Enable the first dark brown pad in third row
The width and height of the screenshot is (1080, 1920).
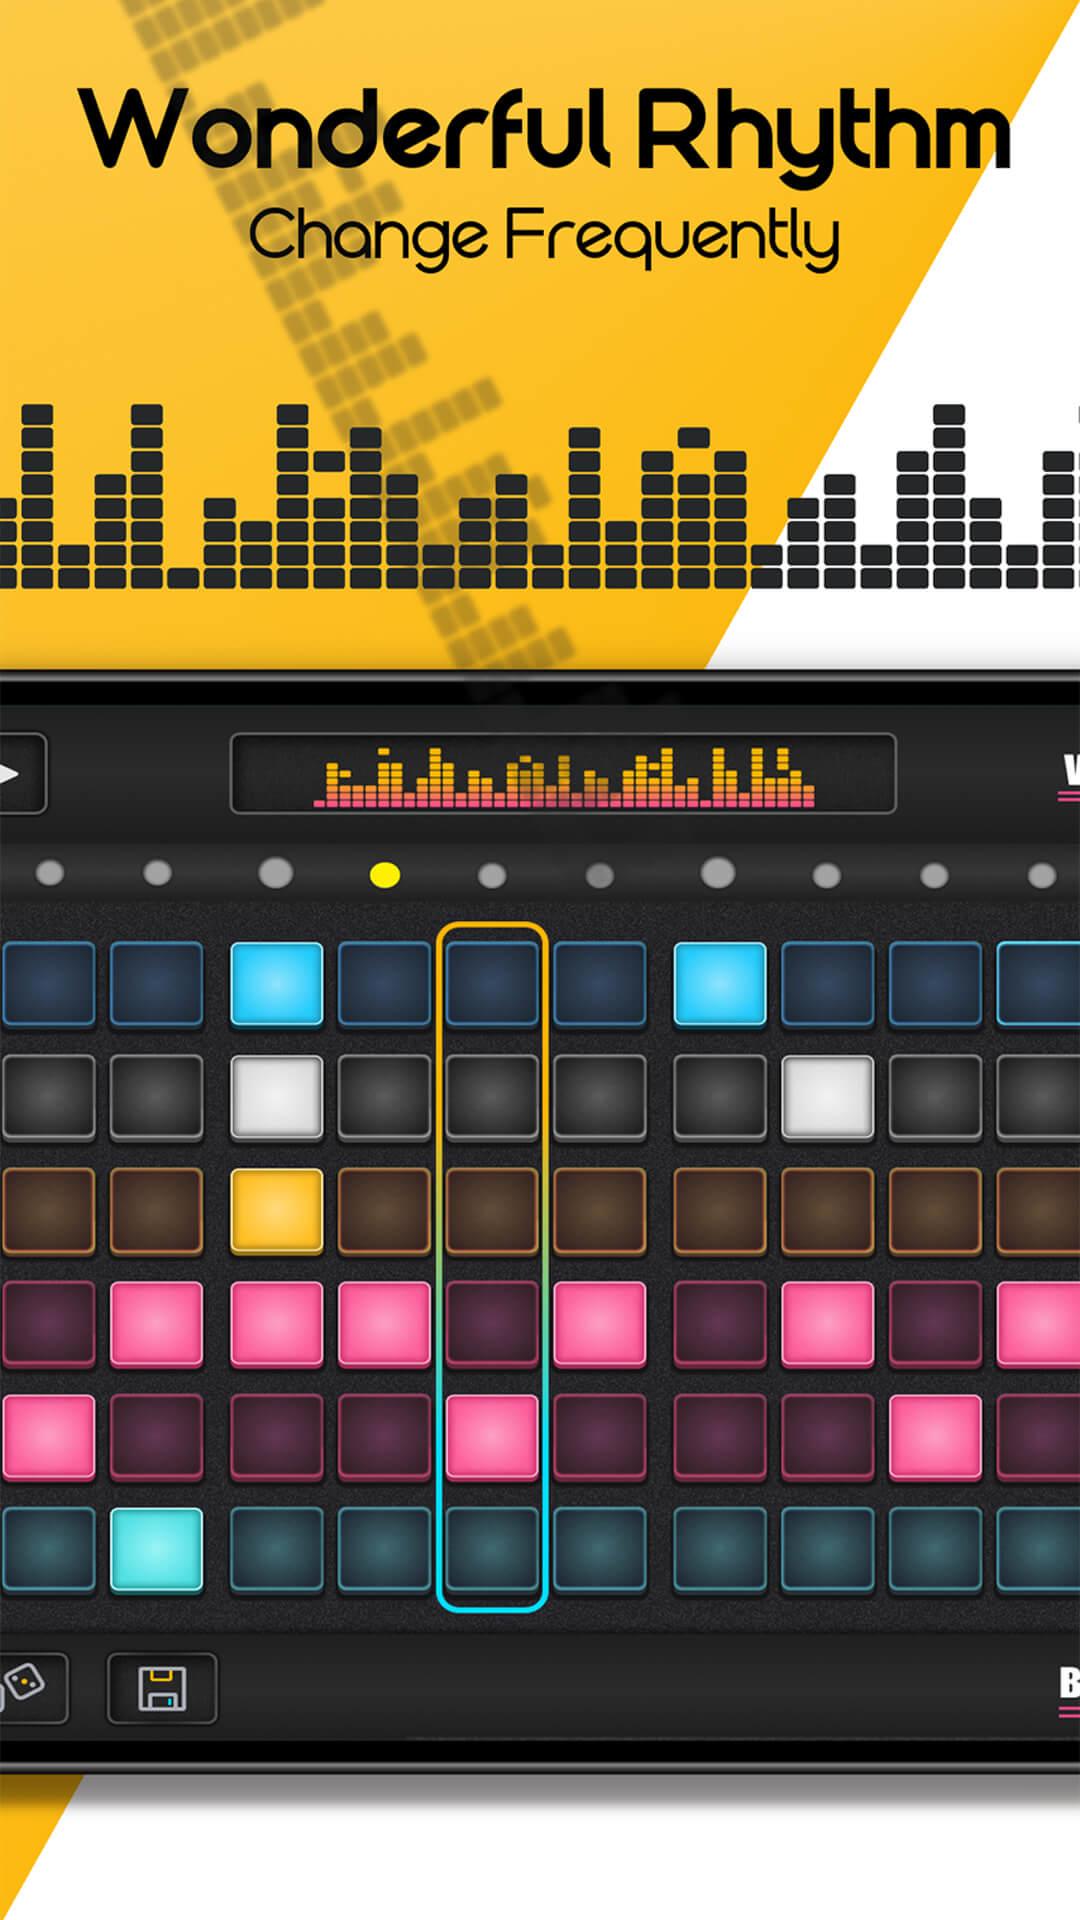pos(48,1210)
